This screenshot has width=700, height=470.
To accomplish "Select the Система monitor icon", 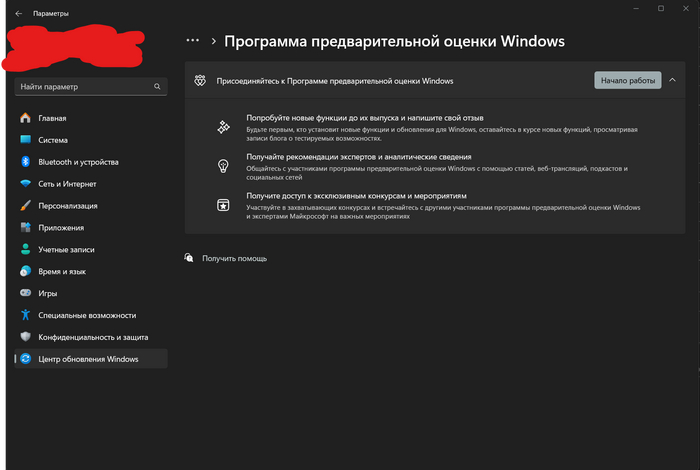I will point(25,140).
